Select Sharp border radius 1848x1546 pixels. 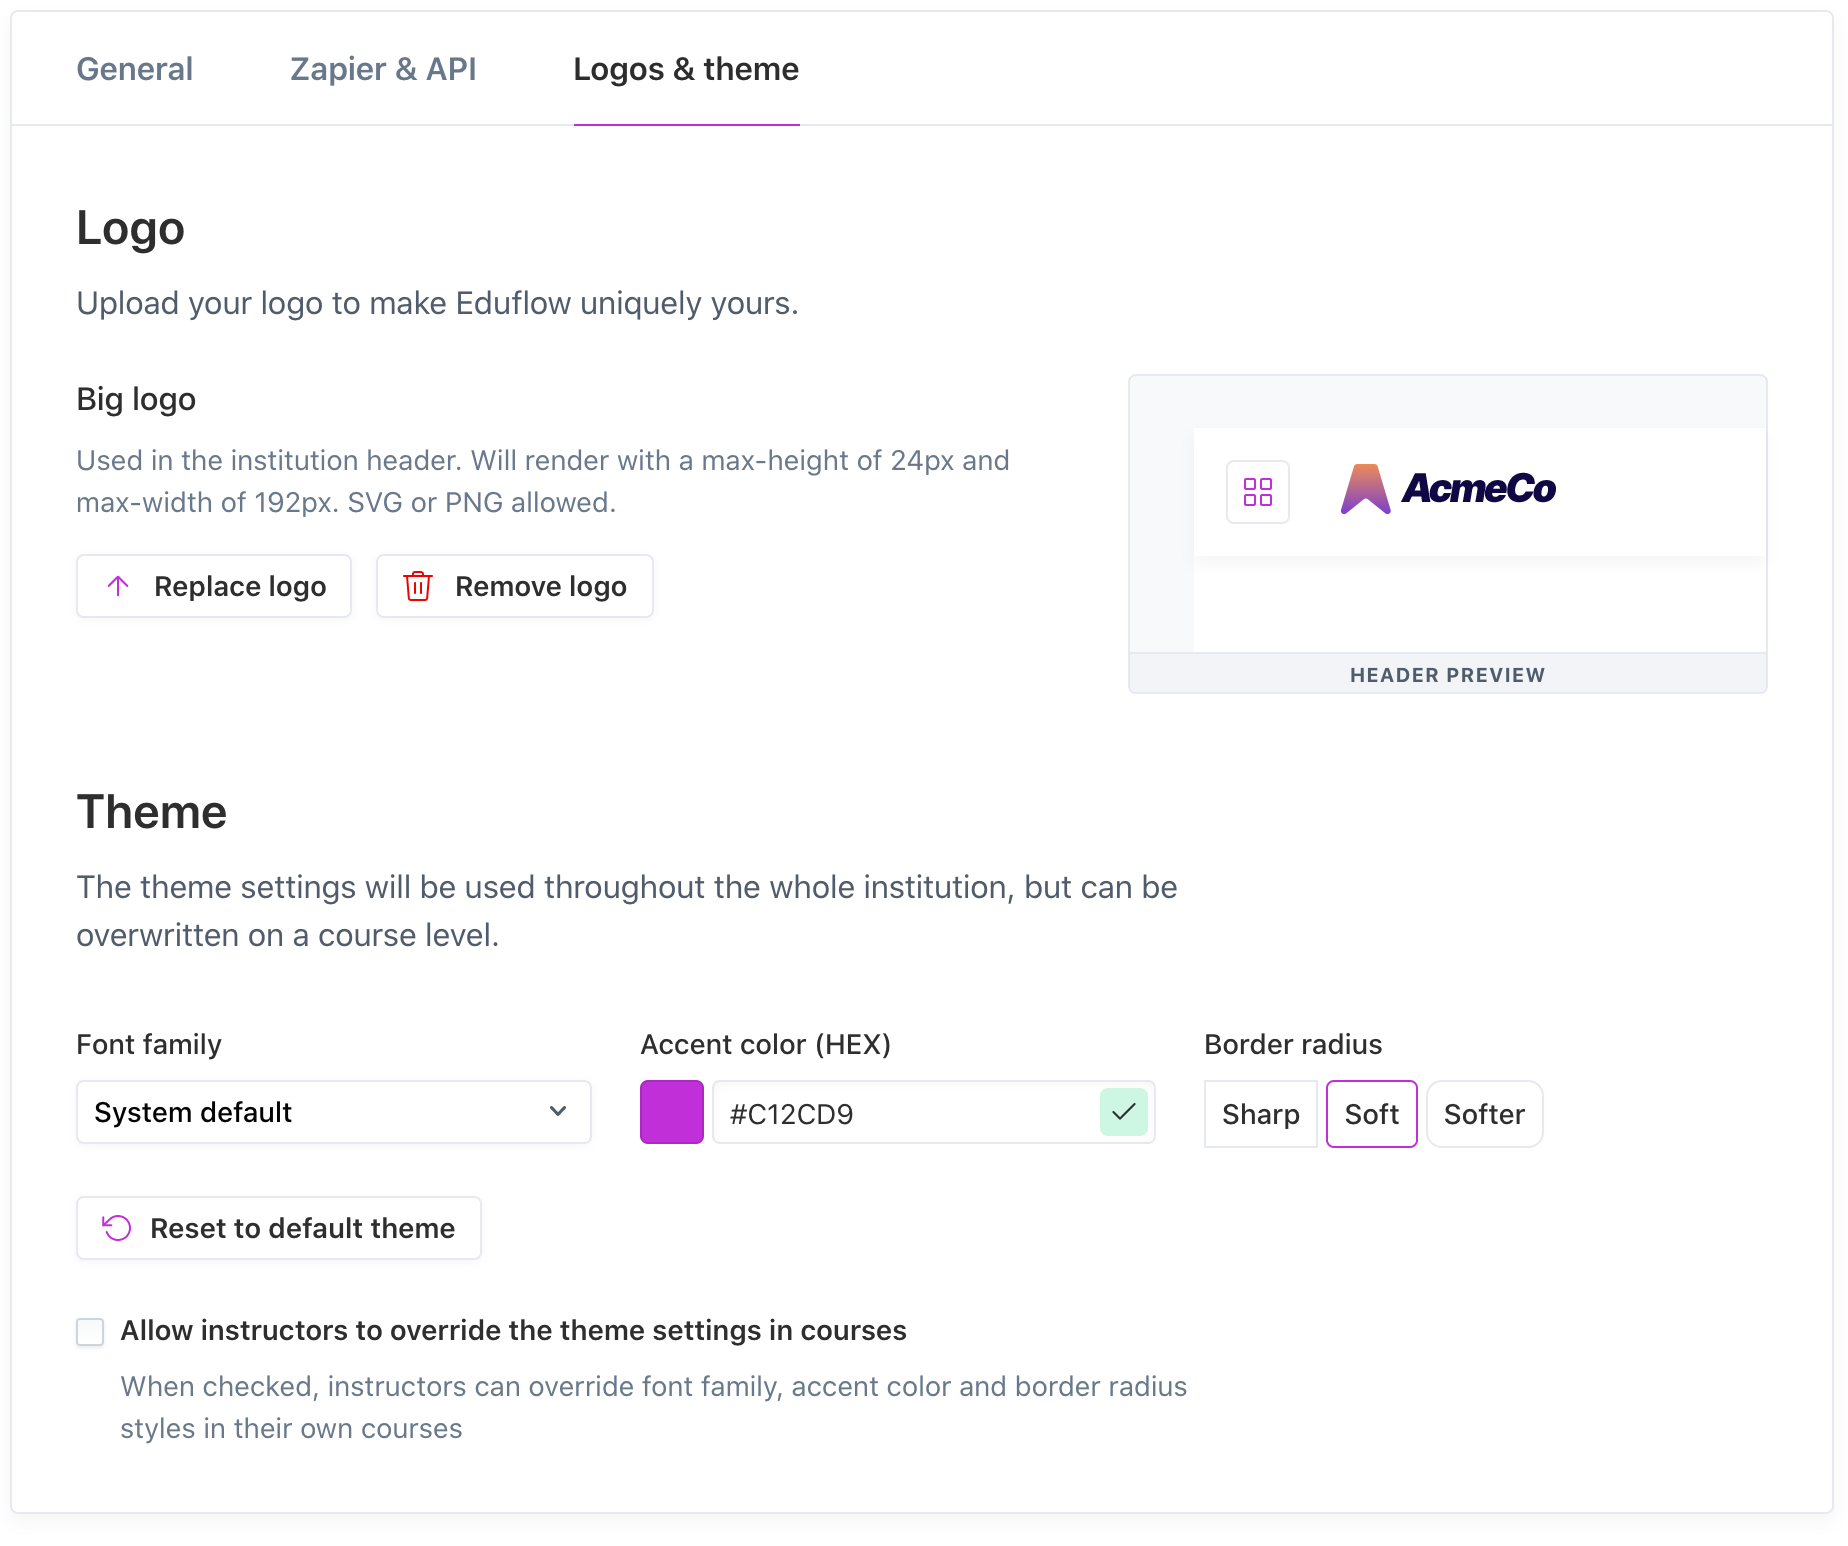1261,1114
